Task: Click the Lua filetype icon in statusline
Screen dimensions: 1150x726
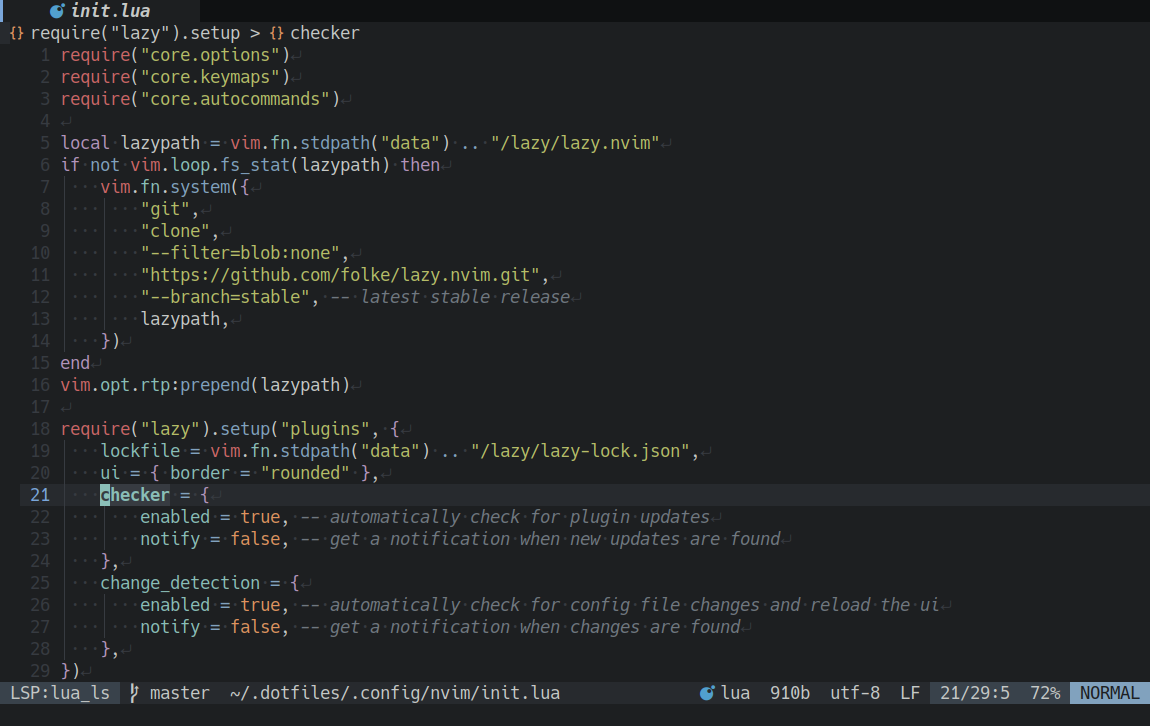Action: coord(707,693)
